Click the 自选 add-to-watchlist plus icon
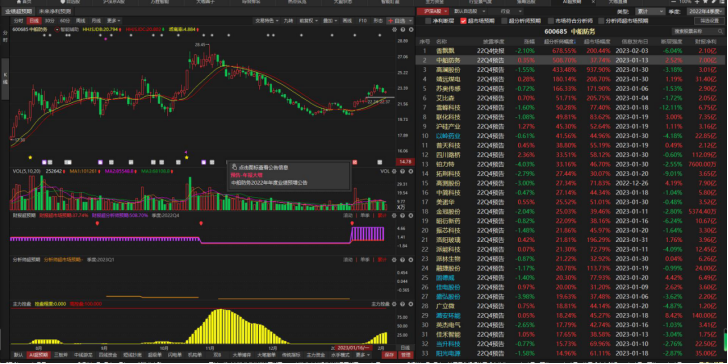Image resolution: width=728 pixels, height=364 pixels. click(390, 21)
